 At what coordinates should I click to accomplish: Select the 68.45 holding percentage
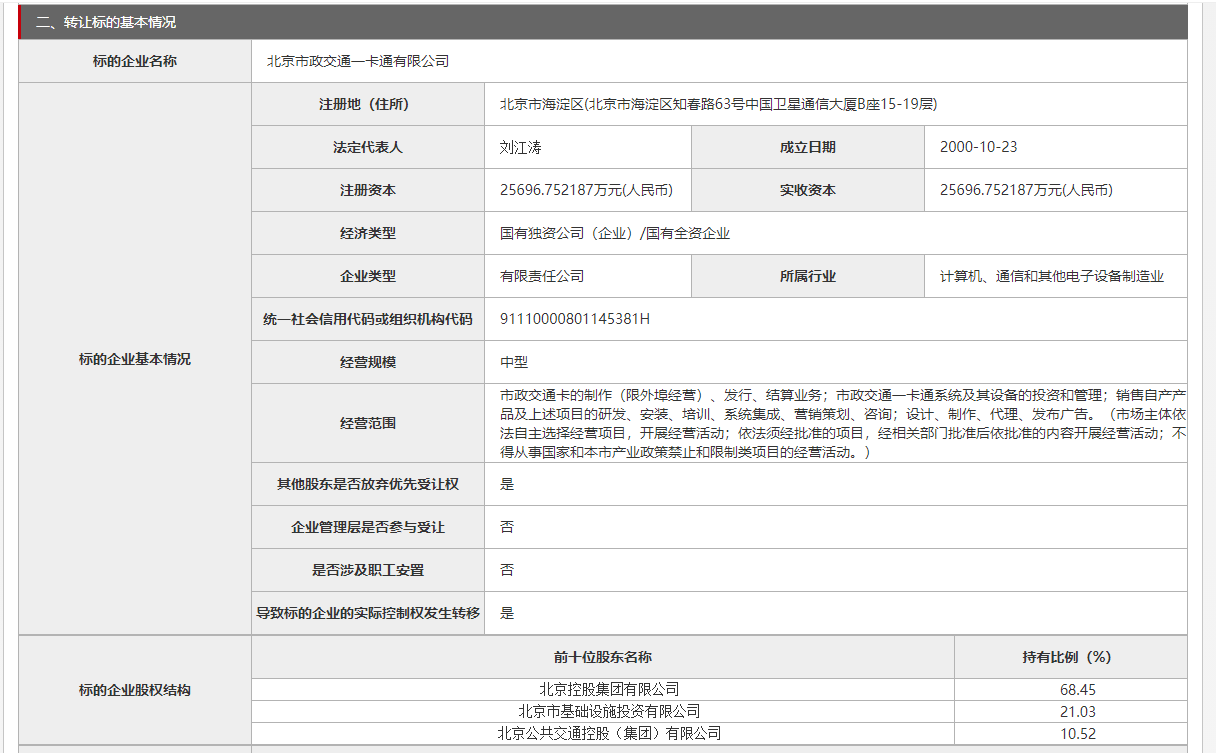(x=1078, y=689)
